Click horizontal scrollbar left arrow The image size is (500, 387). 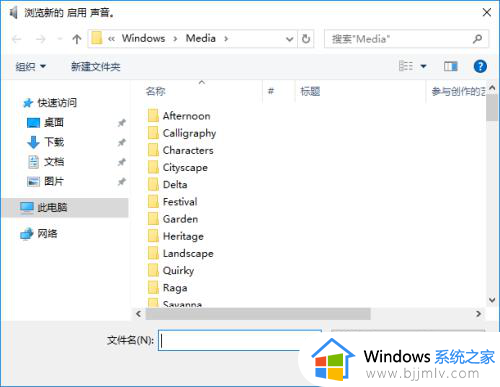coord(139,314)
